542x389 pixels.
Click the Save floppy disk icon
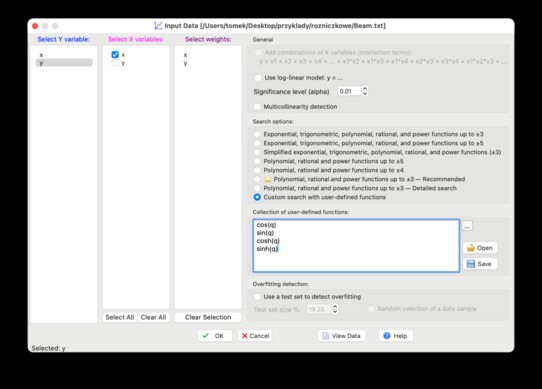470,264
